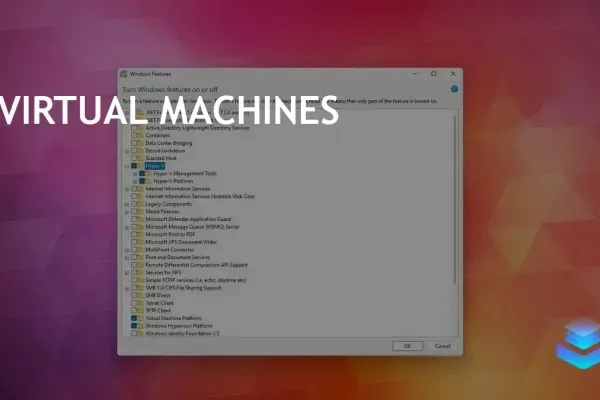Screen dimensions: 600x400
Task: Select "Windows Identity Foundation 3.5" text
Action: point(183,333)
